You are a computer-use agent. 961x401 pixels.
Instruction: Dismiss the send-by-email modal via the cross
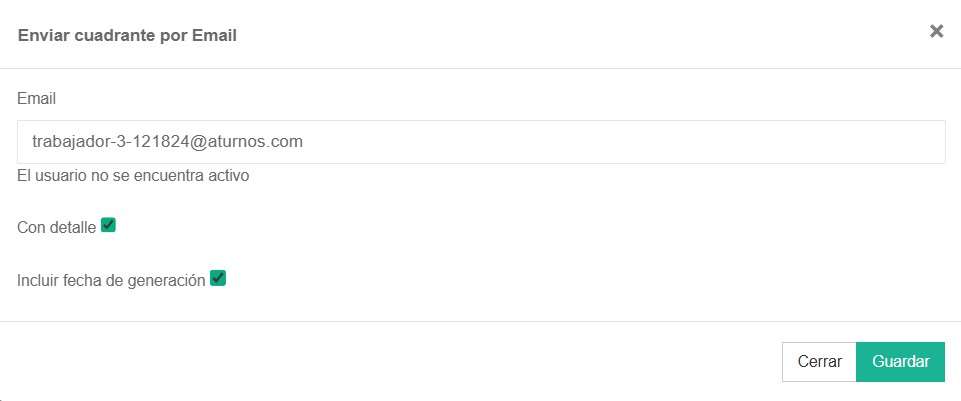[936, 31]
